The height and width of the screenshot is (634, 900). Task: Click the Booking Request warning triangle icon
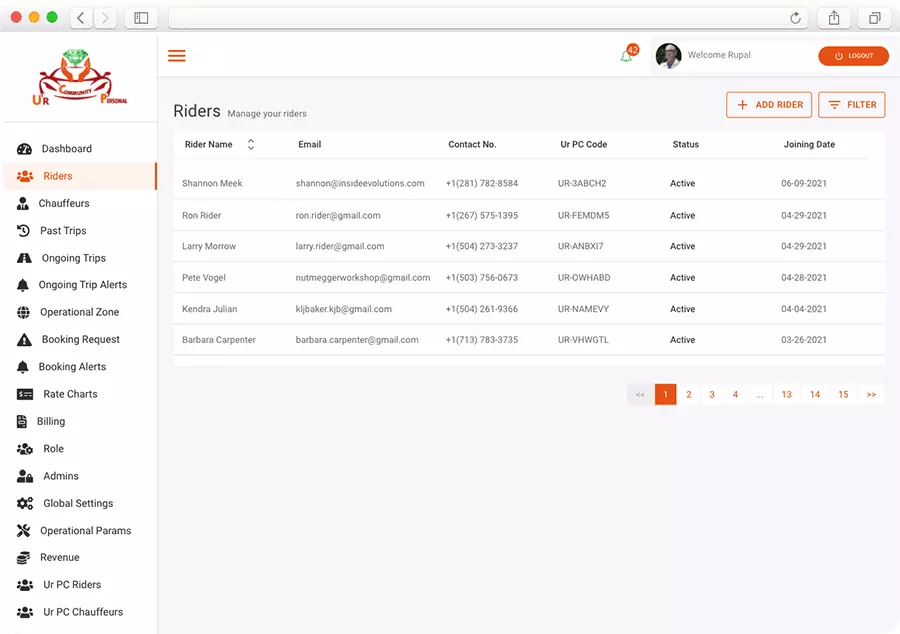click(x=24, y=340)
